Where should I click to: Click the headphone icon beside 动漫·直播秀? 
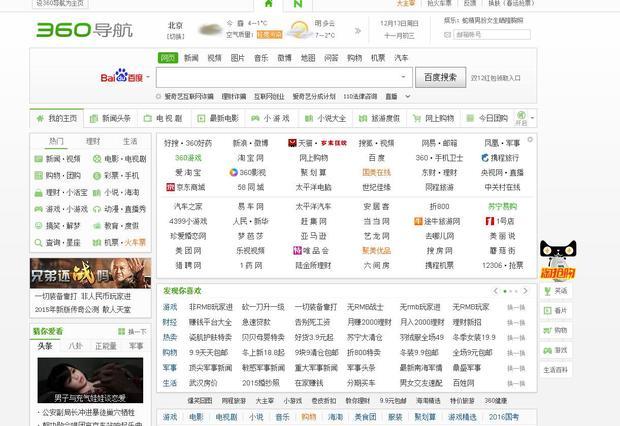[x=96, y=209]
